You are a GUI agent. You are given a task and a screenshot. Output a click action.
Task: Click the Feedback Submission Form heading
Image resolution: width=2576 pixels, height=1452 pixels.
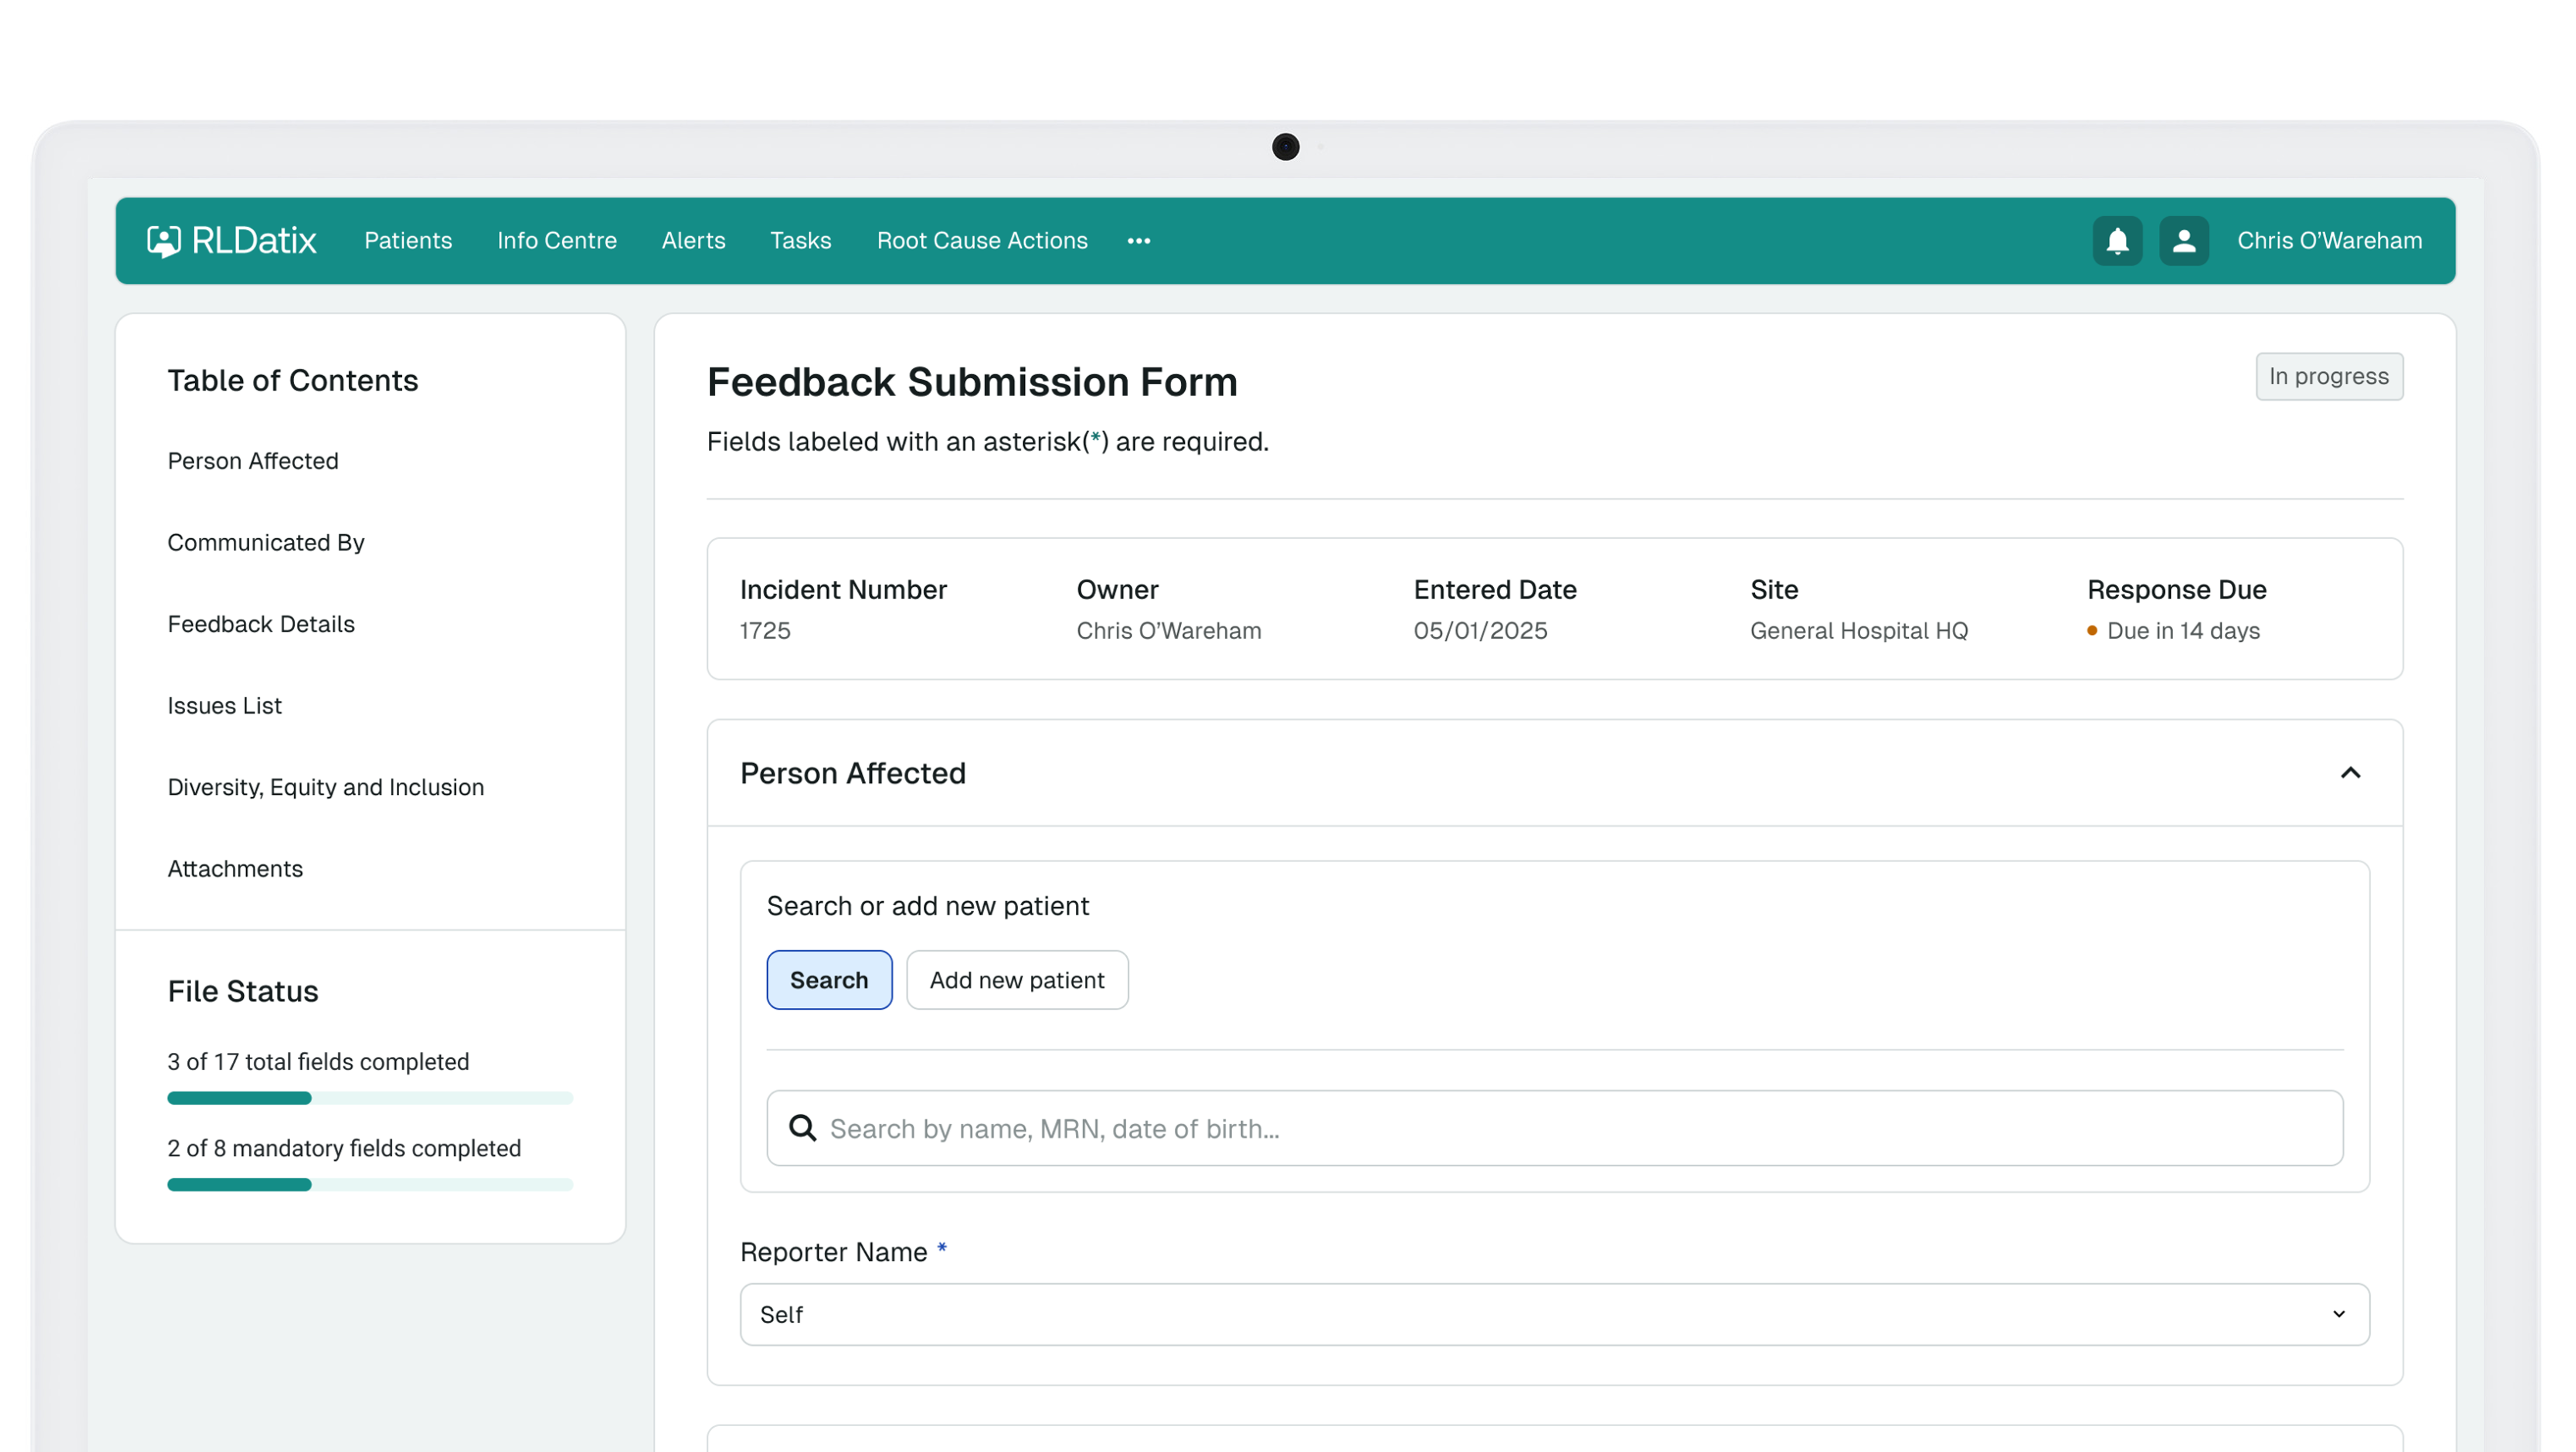pos(972,381)
